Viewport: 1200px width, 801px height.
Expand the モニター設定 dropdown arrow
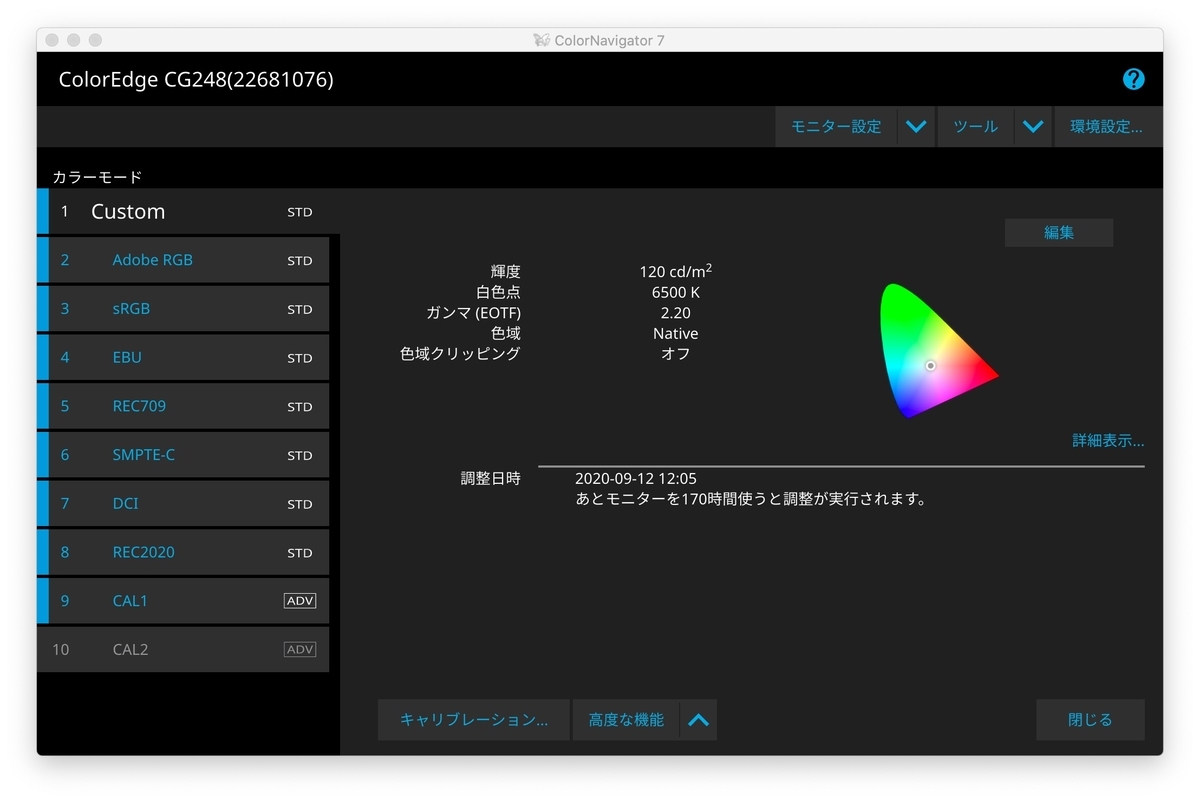(x=916, y=127)
